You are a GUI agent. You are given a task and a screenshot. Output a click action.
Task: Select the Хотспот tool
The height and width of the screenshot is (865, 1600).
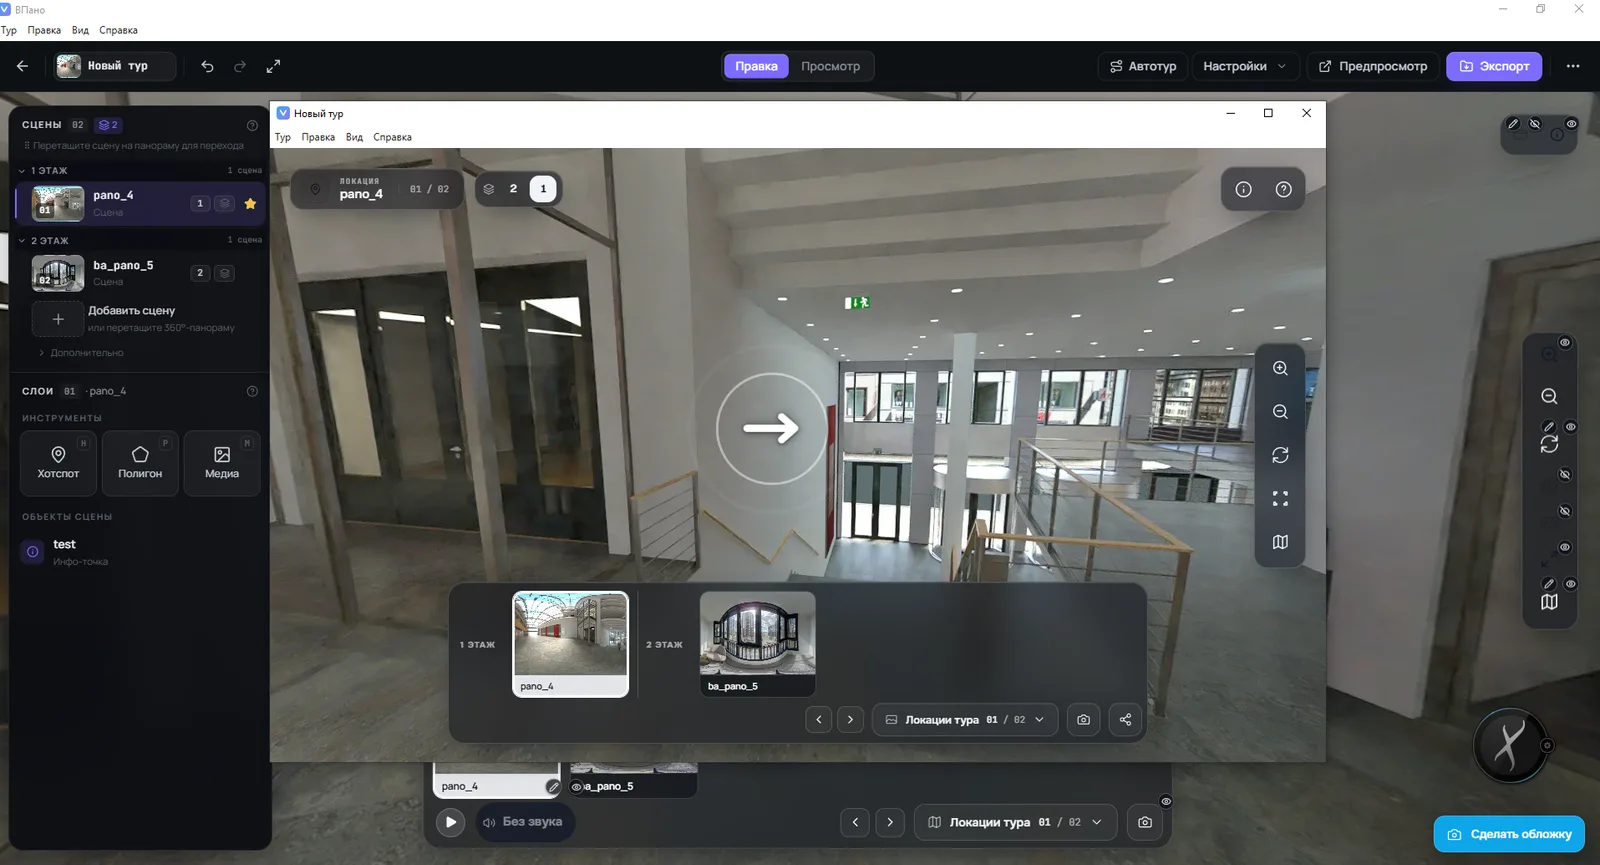coord(58,463)
